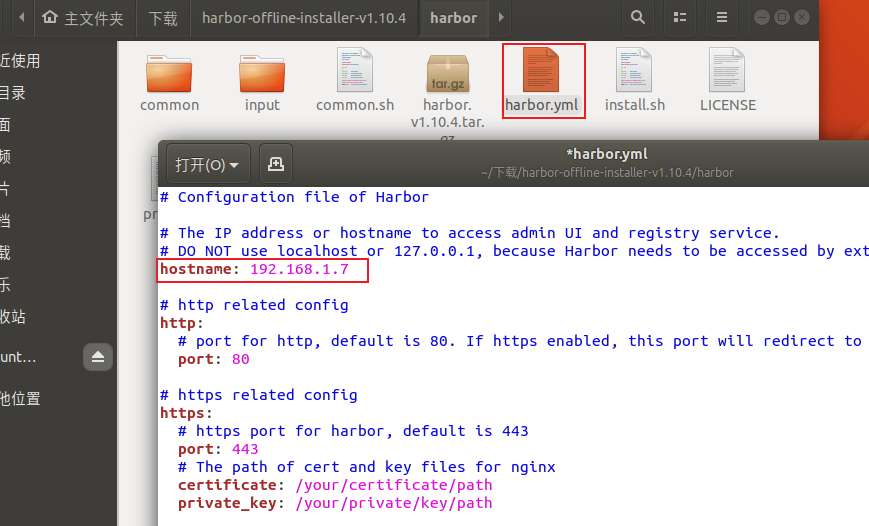Image resolution: width=869 pixels, height=526 pixels.
Task: Go to 下载 folder breadcrumb
Action: tap(162, 18)
